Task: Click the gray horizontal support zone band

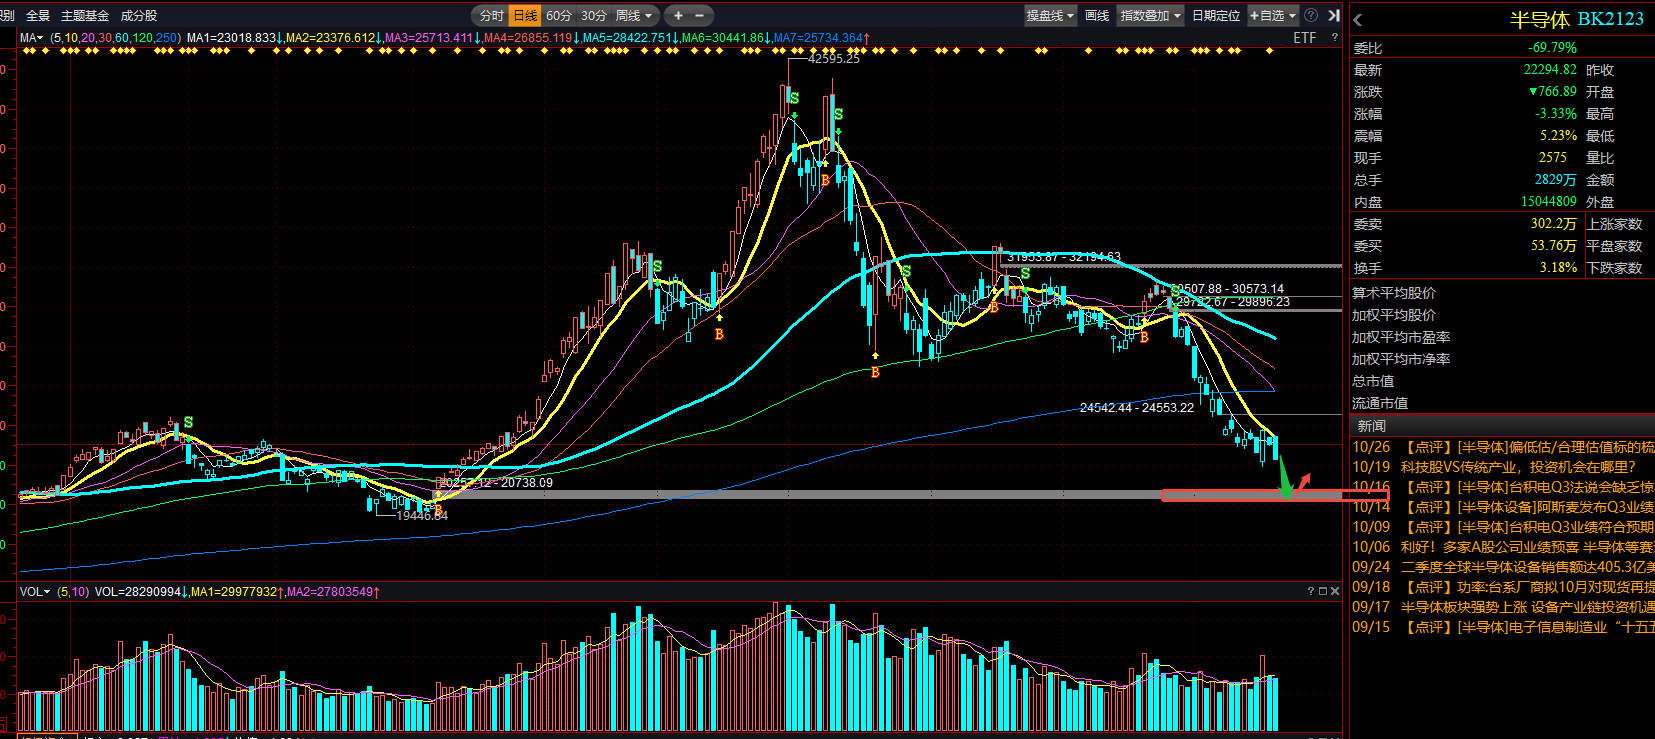Action: [x=680, y=494]
